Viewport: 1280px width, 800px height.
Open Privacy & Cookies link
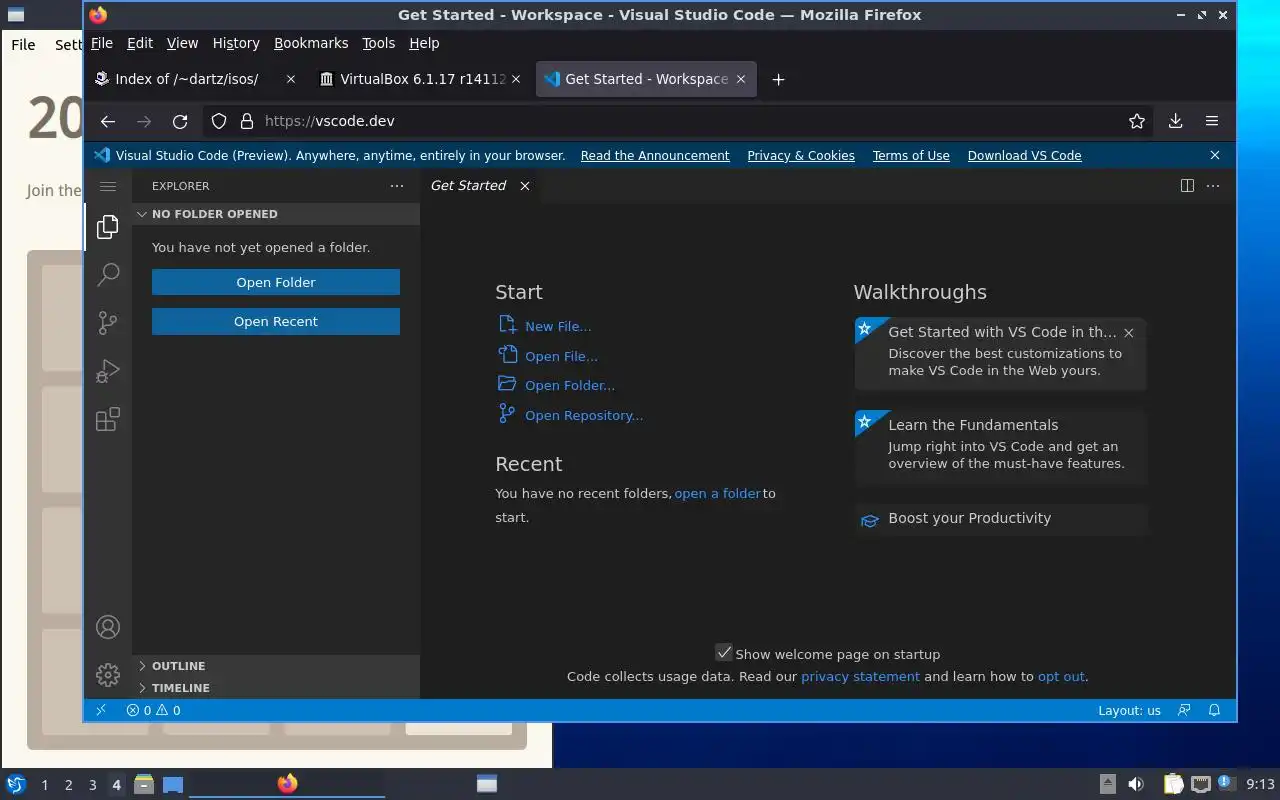[x=801, y=155]
